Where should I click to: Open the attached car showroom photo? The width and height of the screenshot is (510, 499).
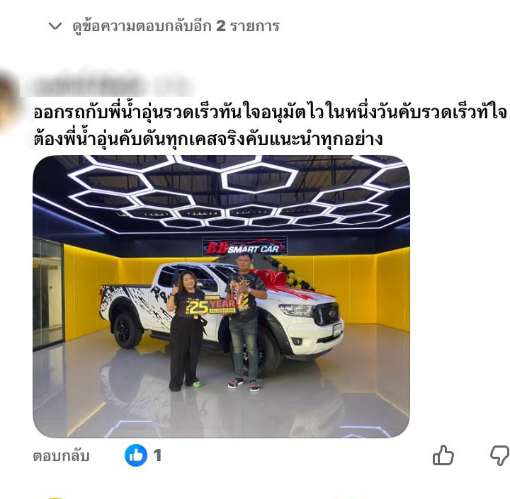coord(221,296)
